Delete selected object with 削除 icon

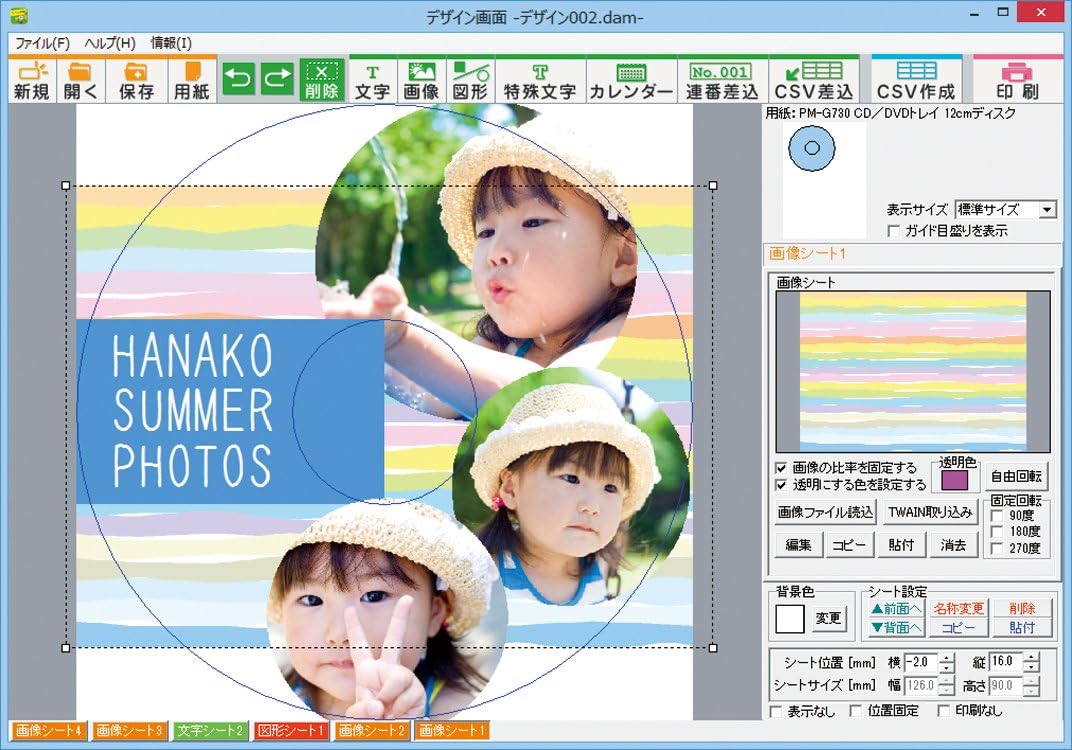[322, 81]
